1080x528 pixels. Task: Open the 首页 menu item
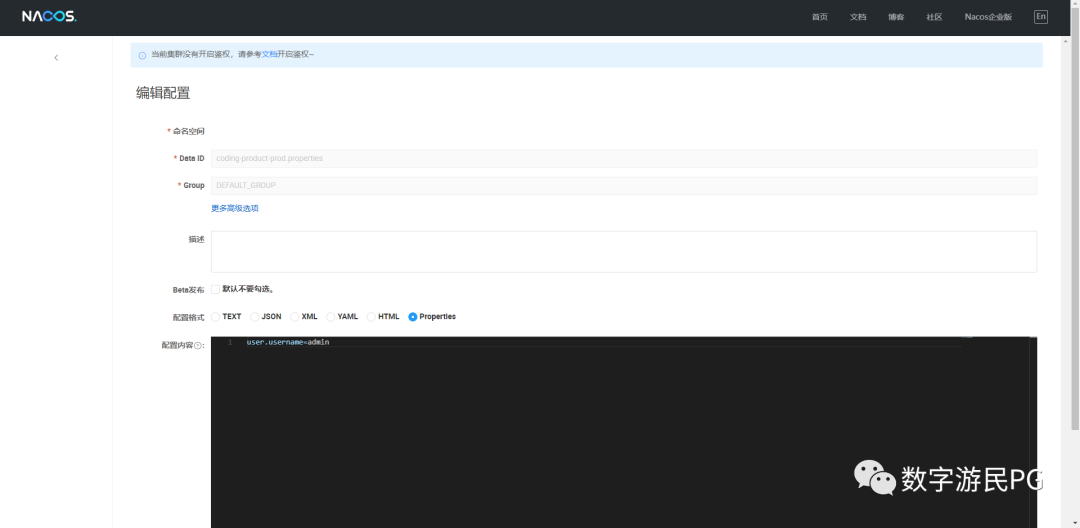820,17
